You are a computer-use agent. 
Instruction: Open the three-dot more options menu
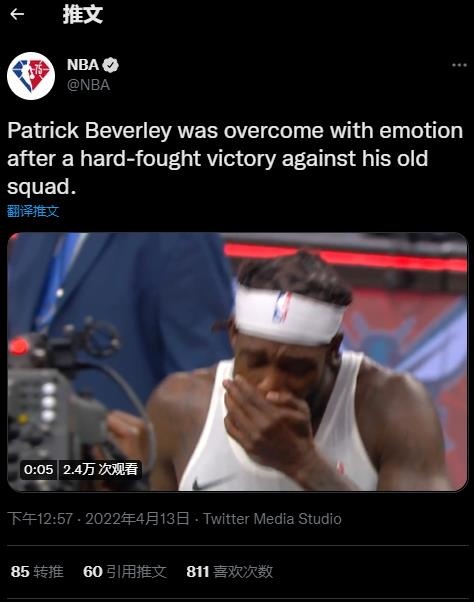pos(459,65)
